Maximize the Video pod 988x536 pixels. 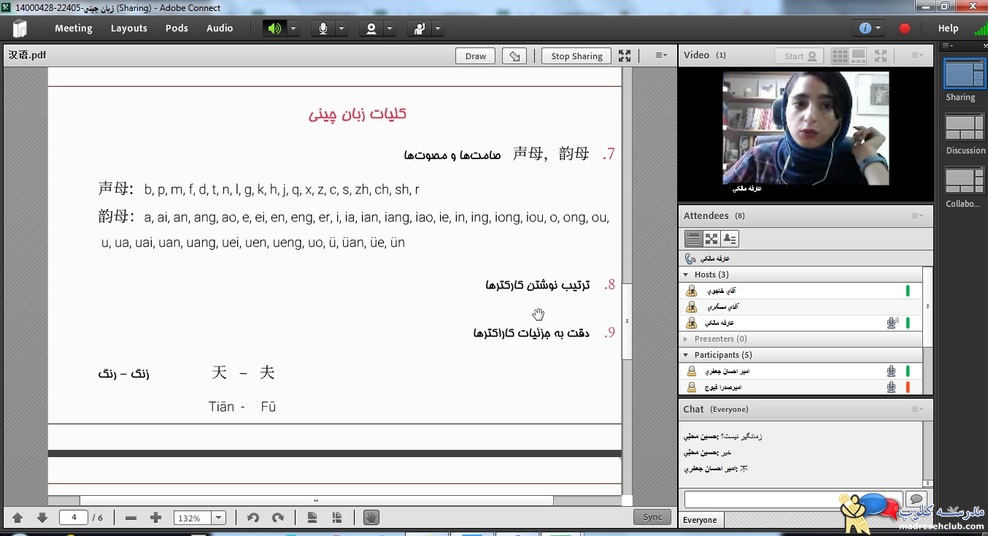(x=881, y=56)
